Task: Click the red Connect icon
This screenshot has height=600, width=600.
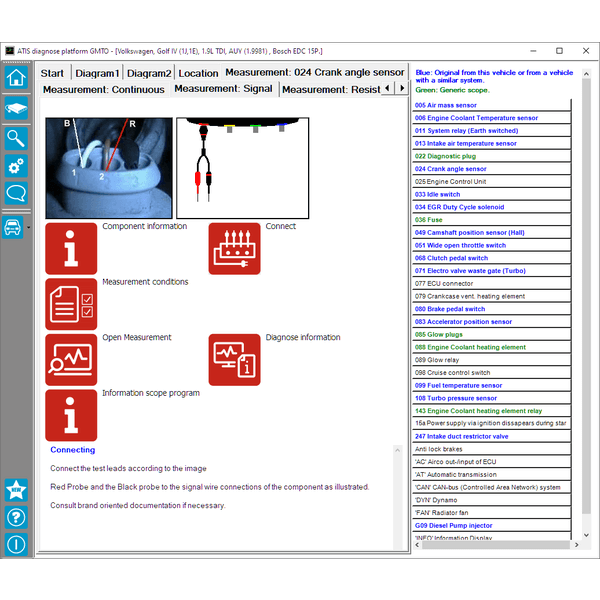Action: tap(234, 248)
